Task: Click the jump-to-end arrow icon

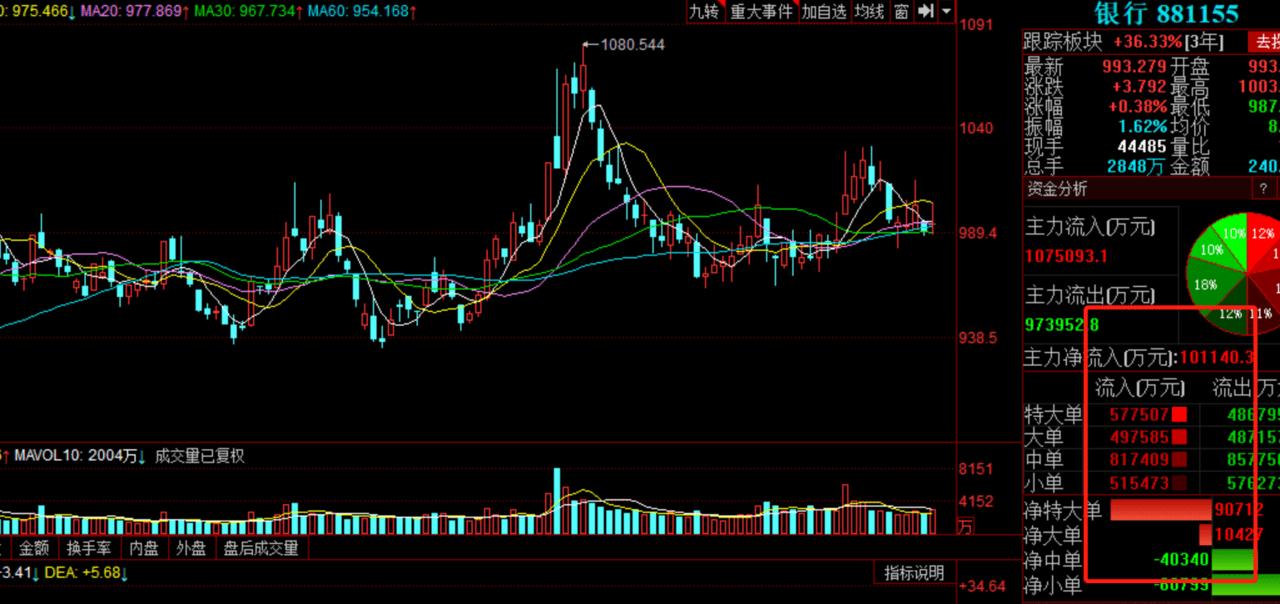Action: (926, 11)
